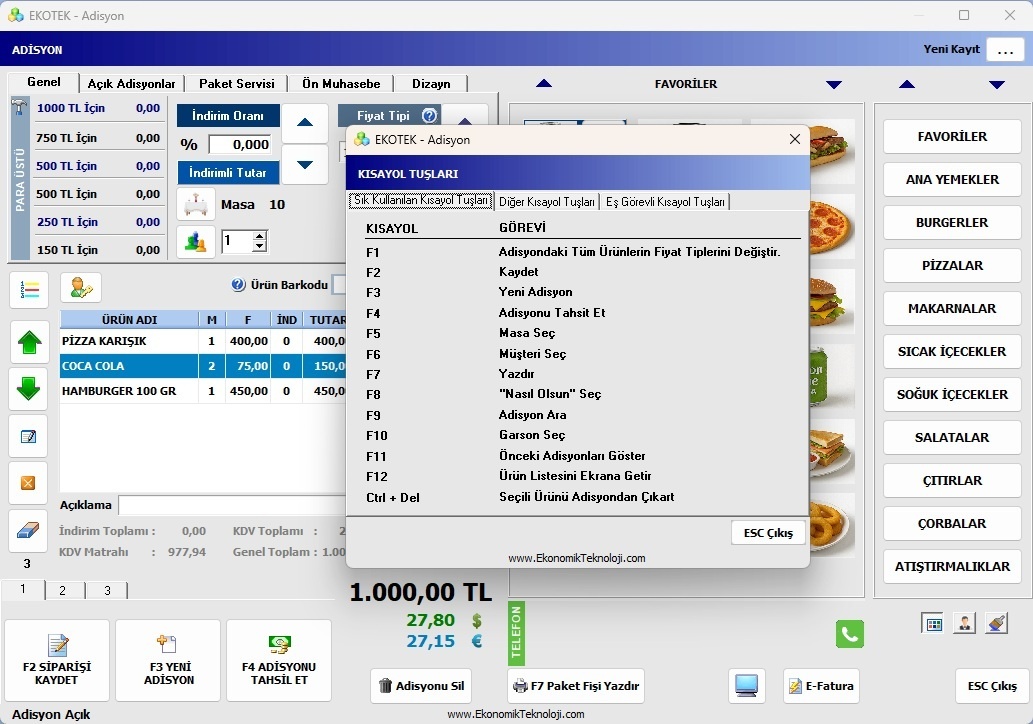
Task: Open the PİZZALAR category
Action: click(x=952, y=265)
